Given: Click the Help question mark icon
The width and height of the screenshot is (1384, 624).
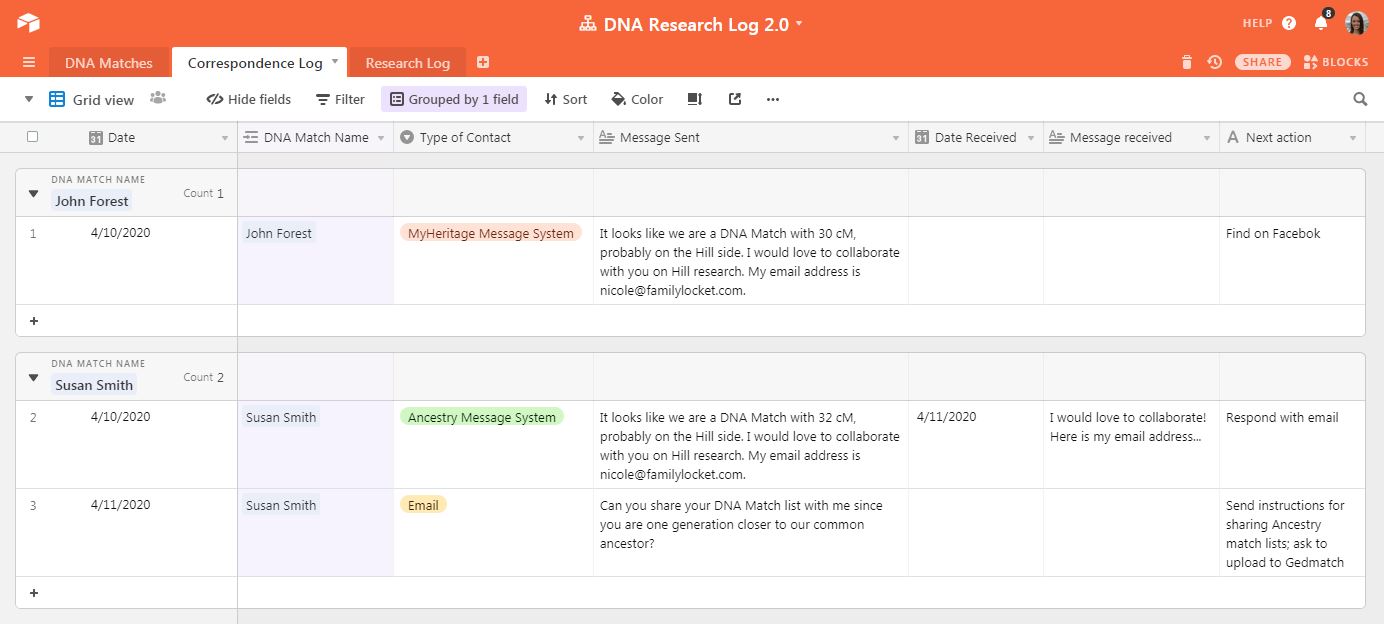Looking at the screenshot, I should [1289, 23].
